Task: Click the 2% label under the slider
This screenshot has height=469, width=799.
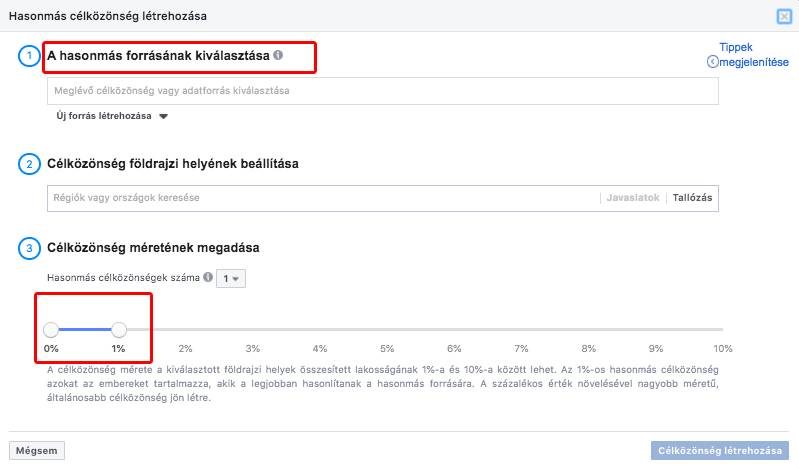Action: pyautogui.click(x=185, y=349)
